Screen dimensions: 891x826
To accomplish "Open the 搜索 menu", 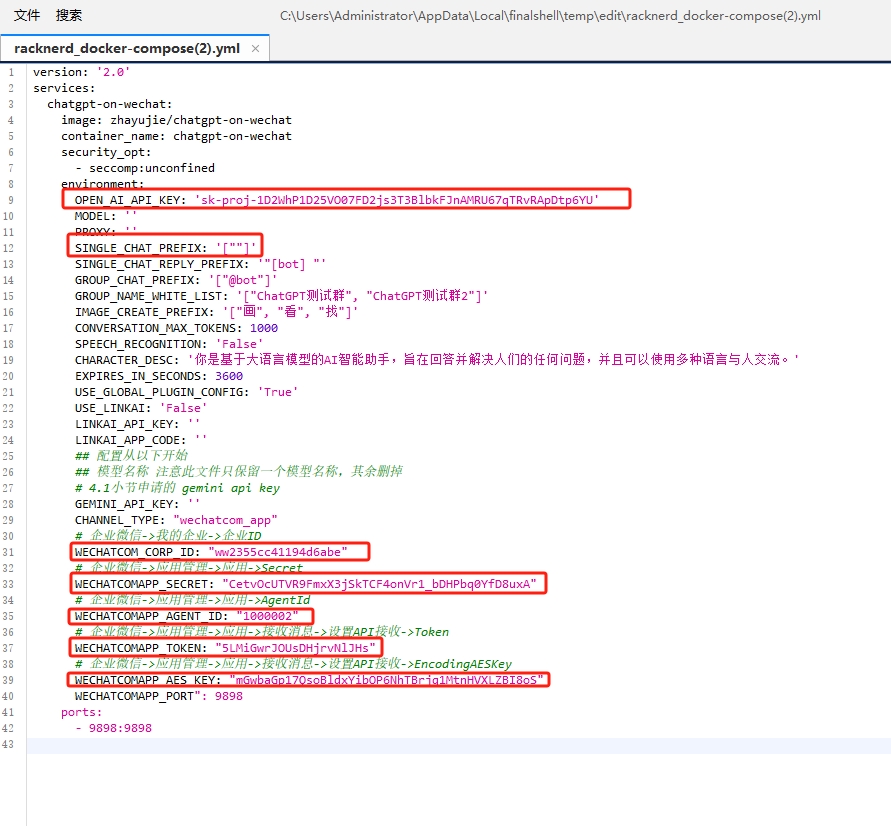I will tap(69, 15).
